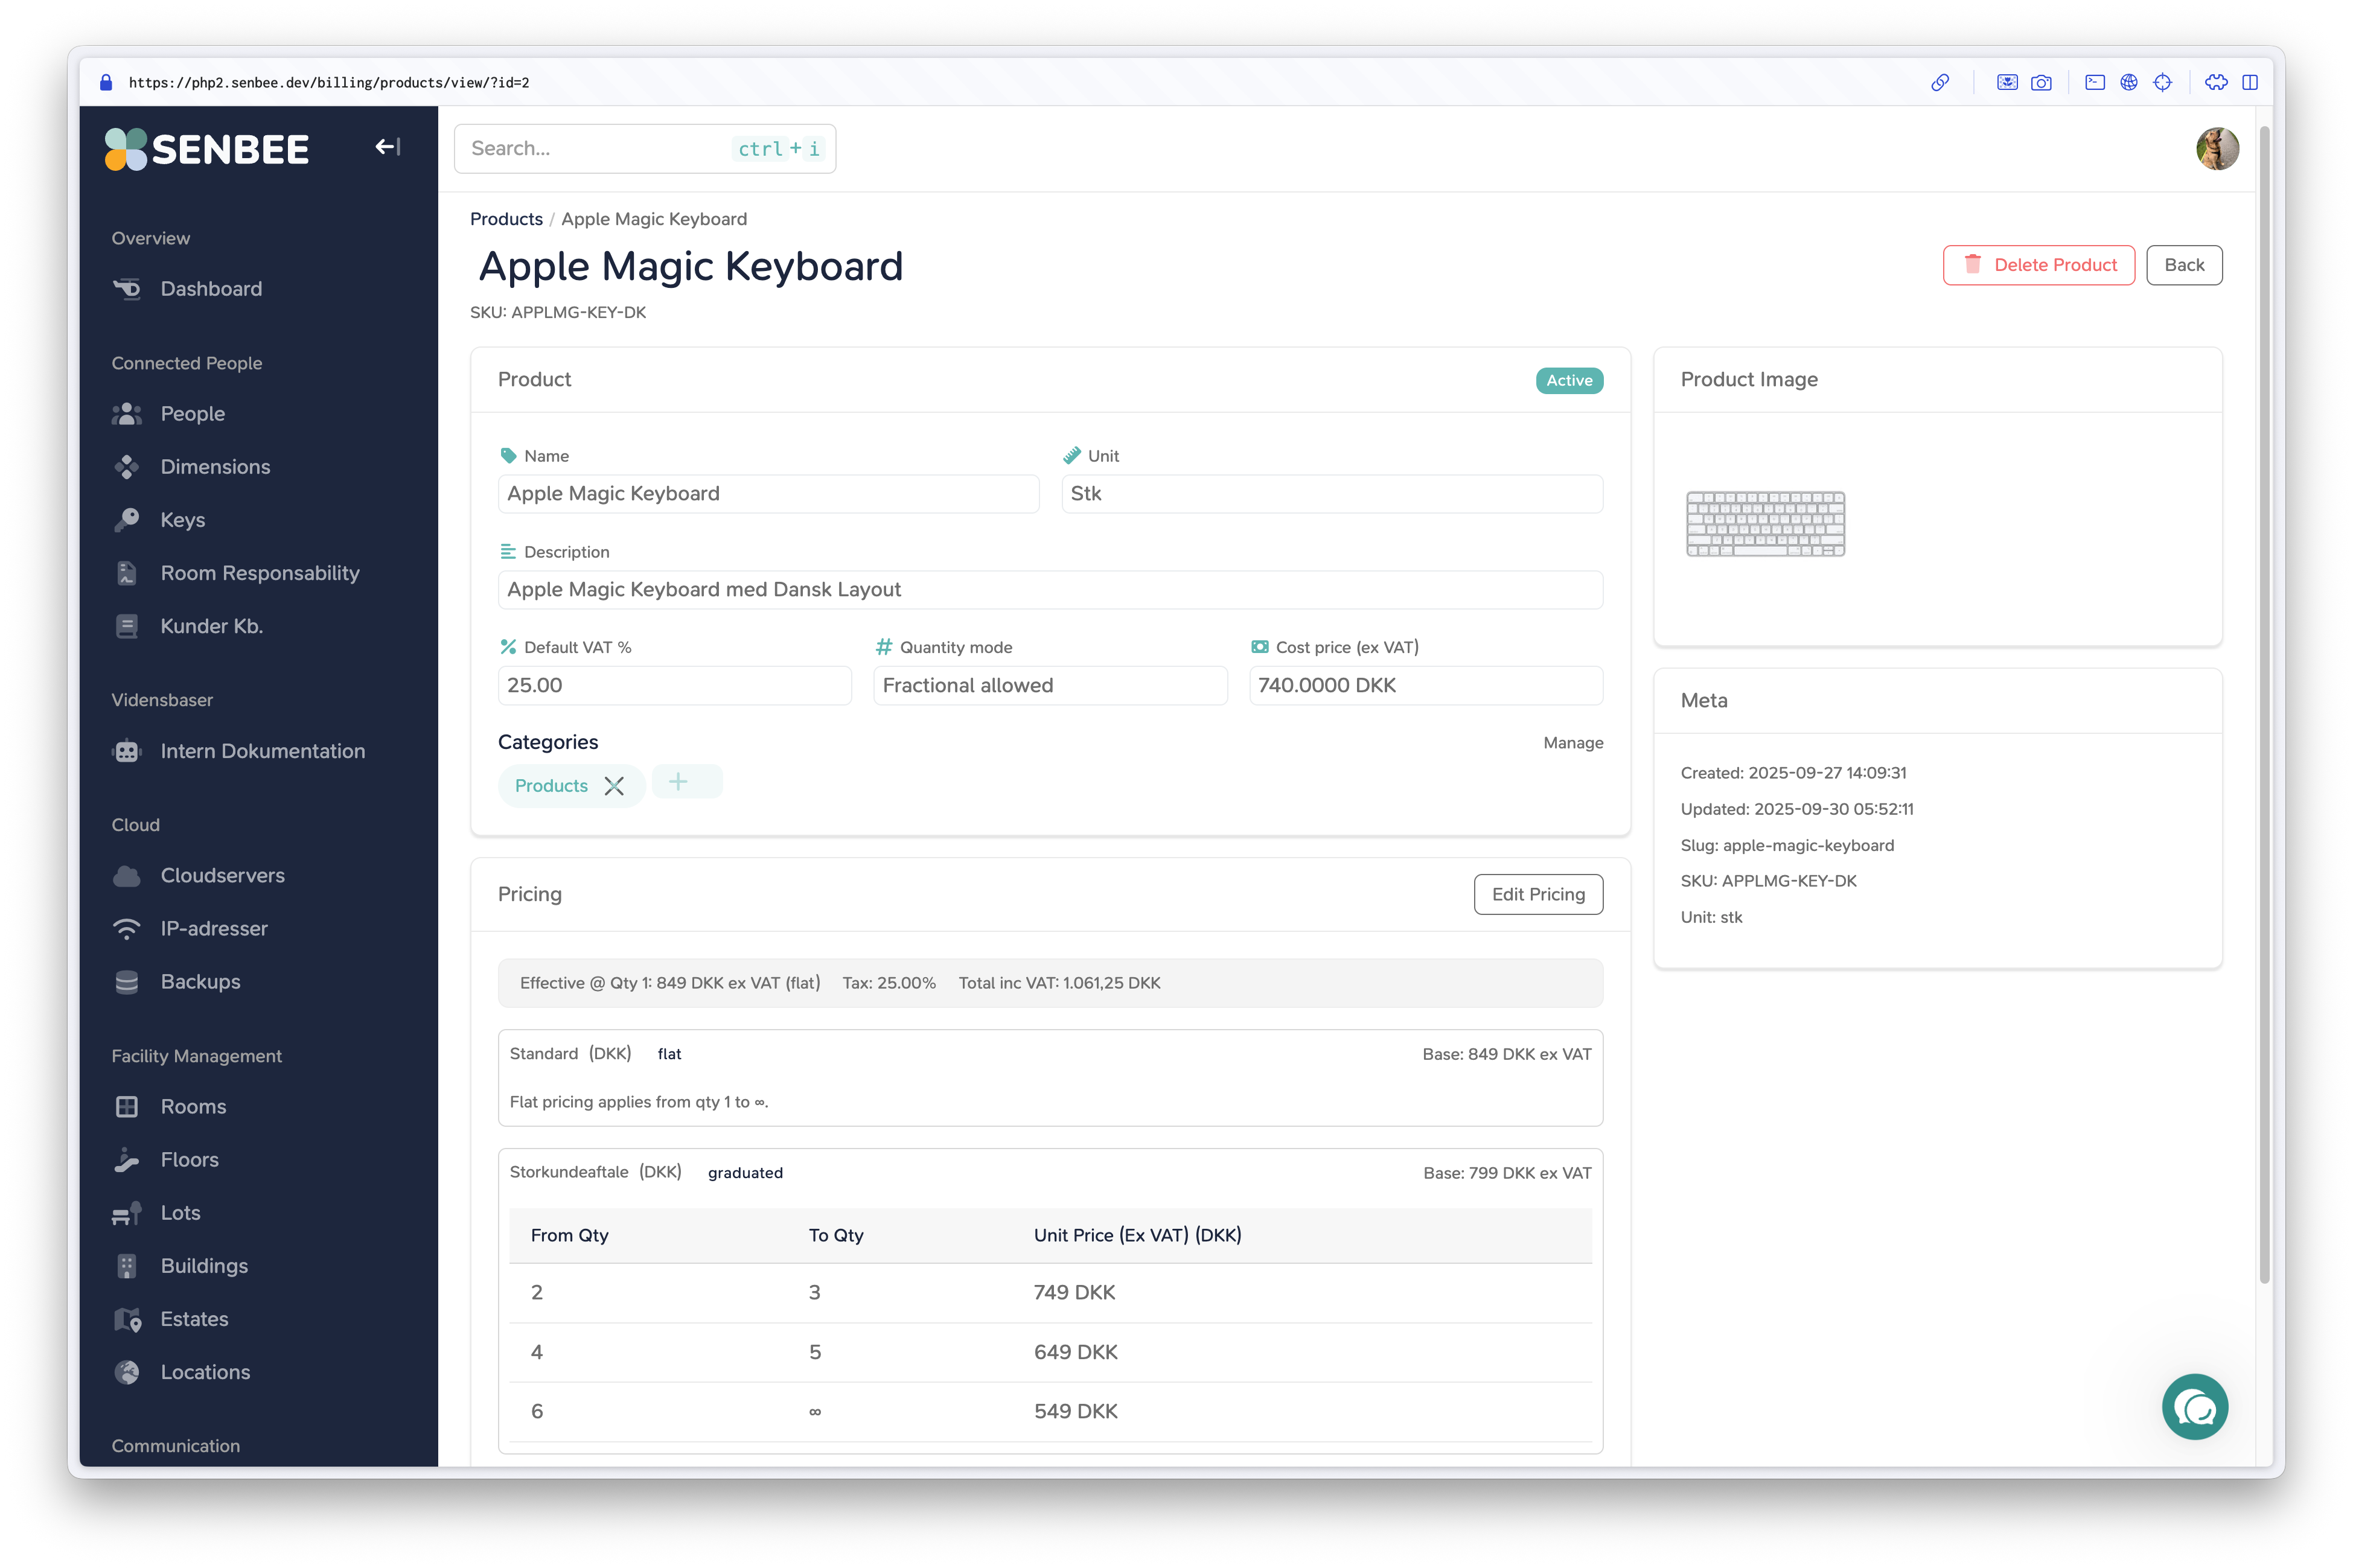Click 'Base: 849 DKK ex VAT' text
The width and height of the screenshot is (2353, 1568).
1506,1054
